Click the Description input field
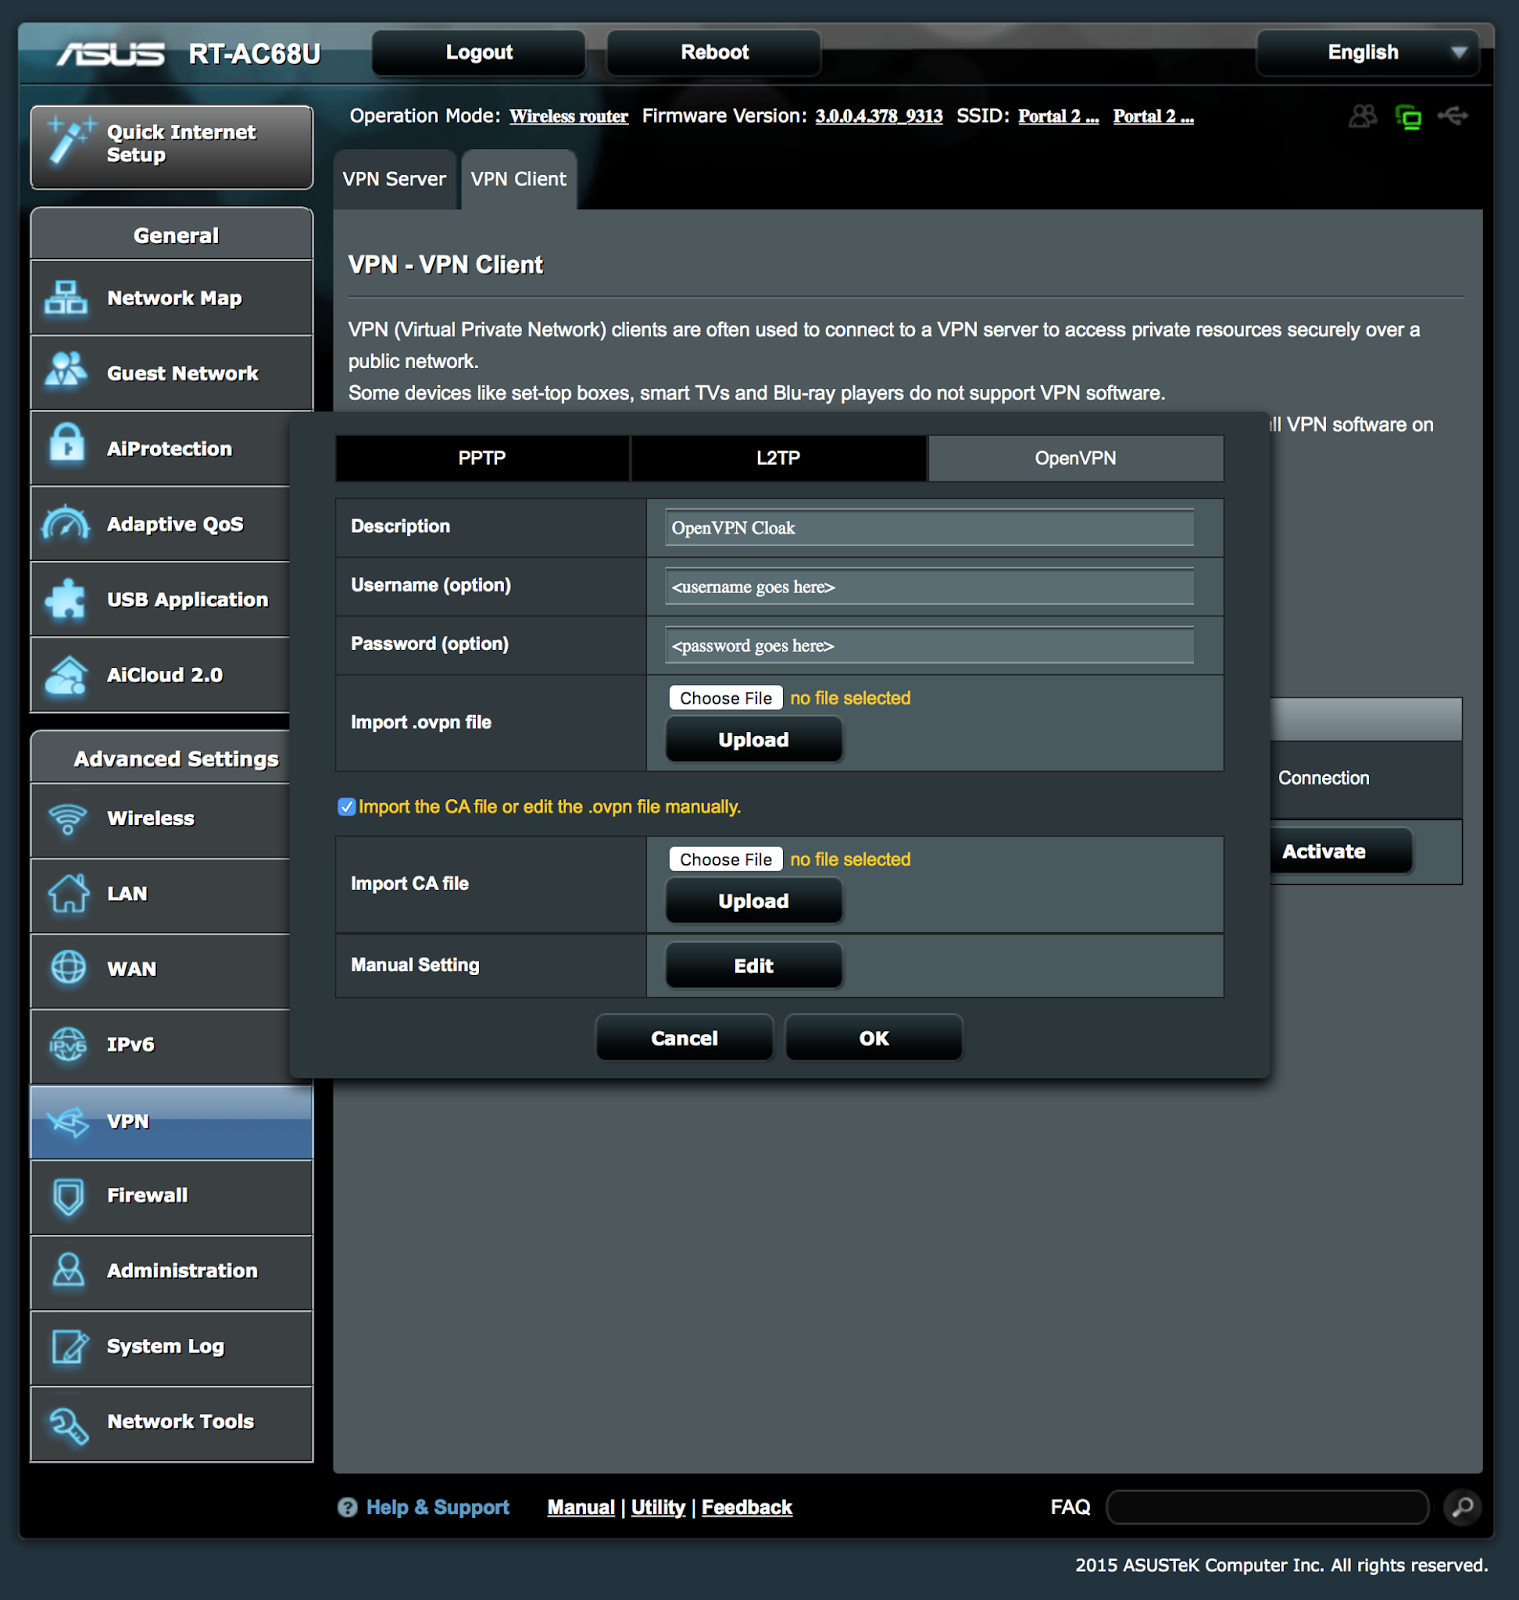 point(930,527)
